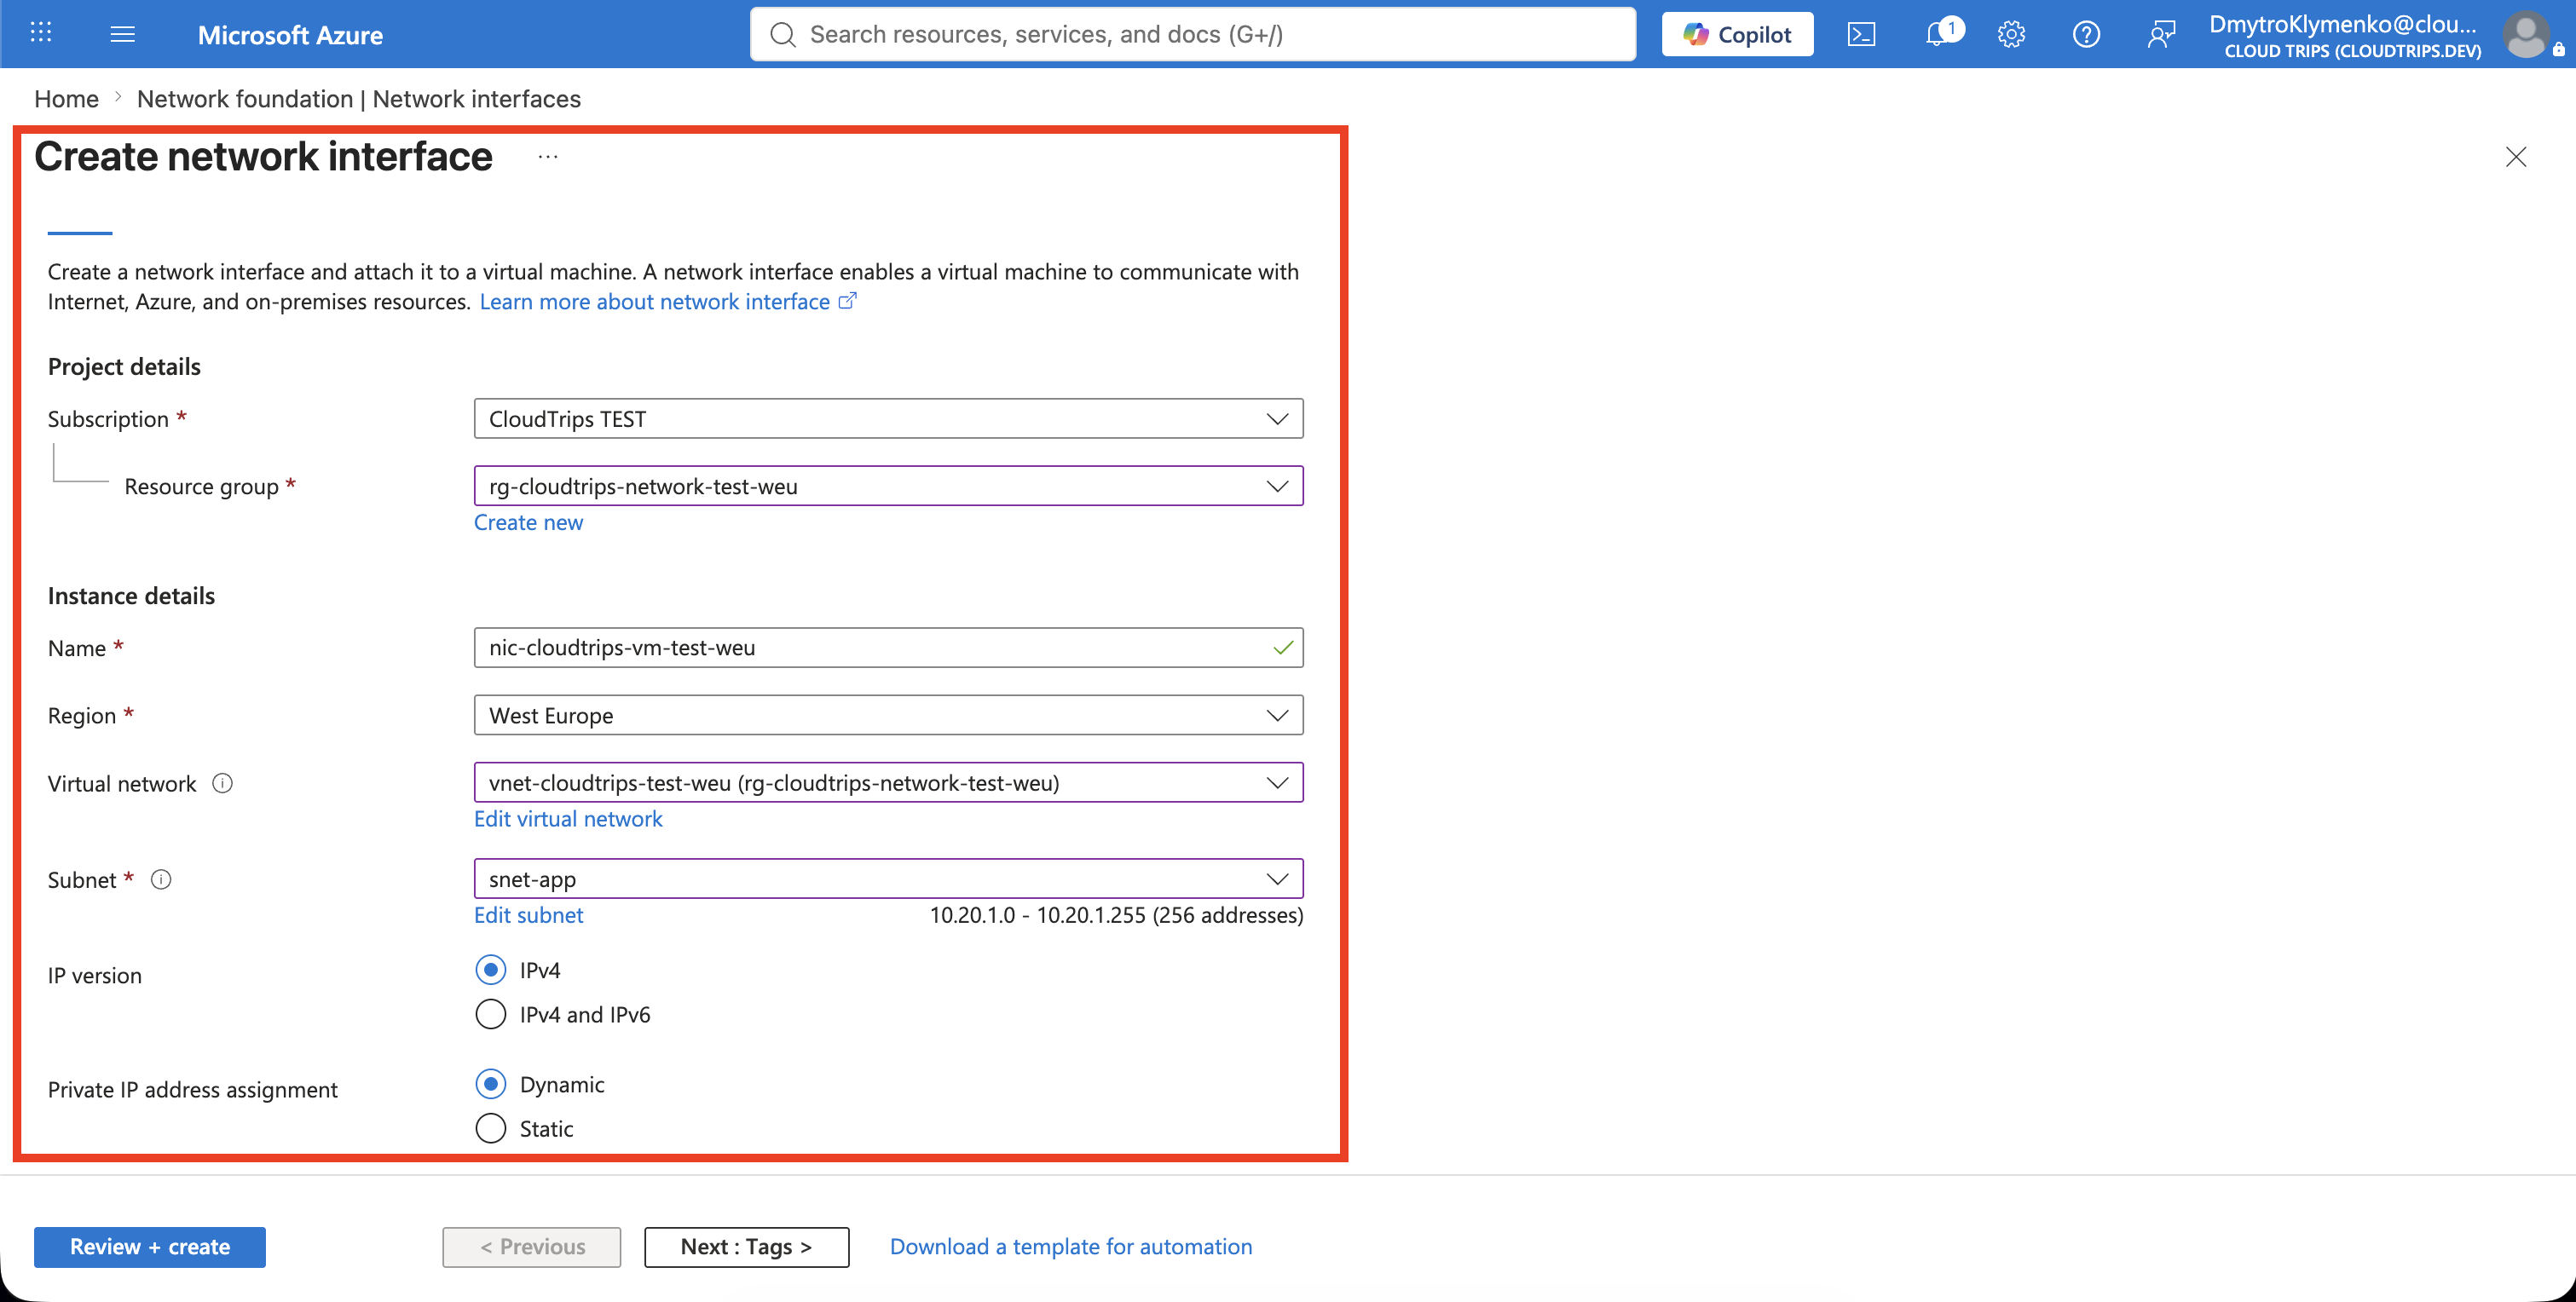Screen dimensions: 2576x1302
Task: Select Dynamic private IP assignment
Action: pos(490,1083)
